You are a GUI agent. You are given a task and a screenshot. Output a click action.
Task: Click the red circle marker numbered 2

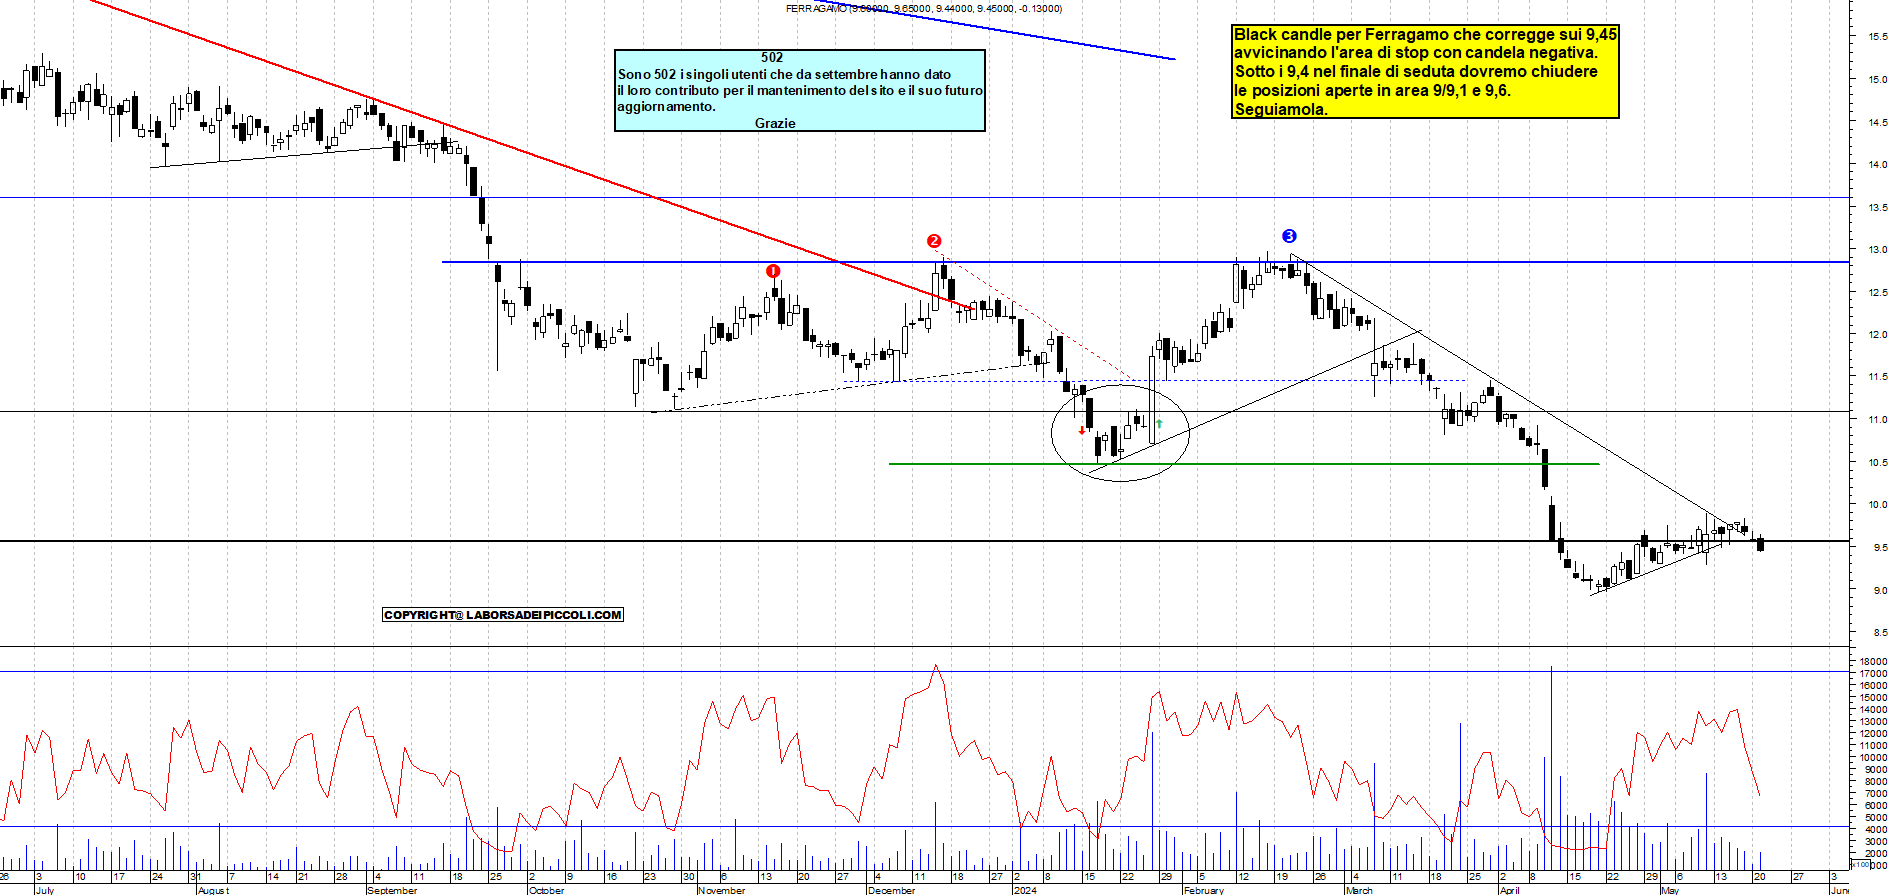(934, 241)
